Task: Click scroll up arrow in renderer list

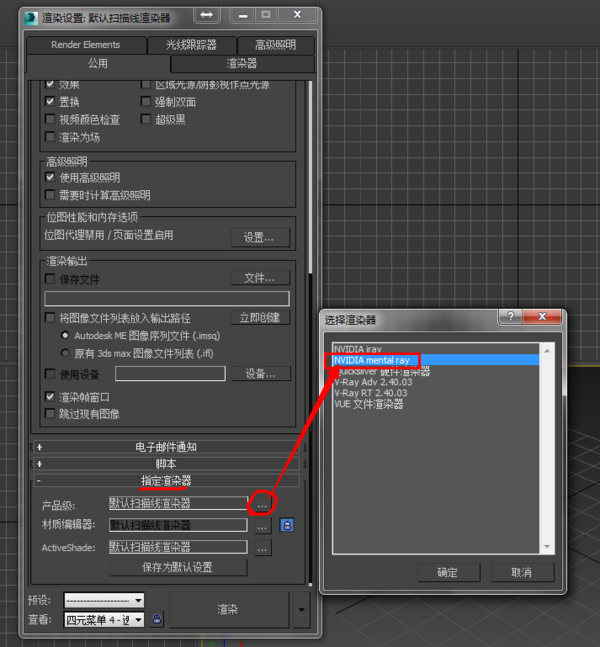Action: (x=547, y=351)
